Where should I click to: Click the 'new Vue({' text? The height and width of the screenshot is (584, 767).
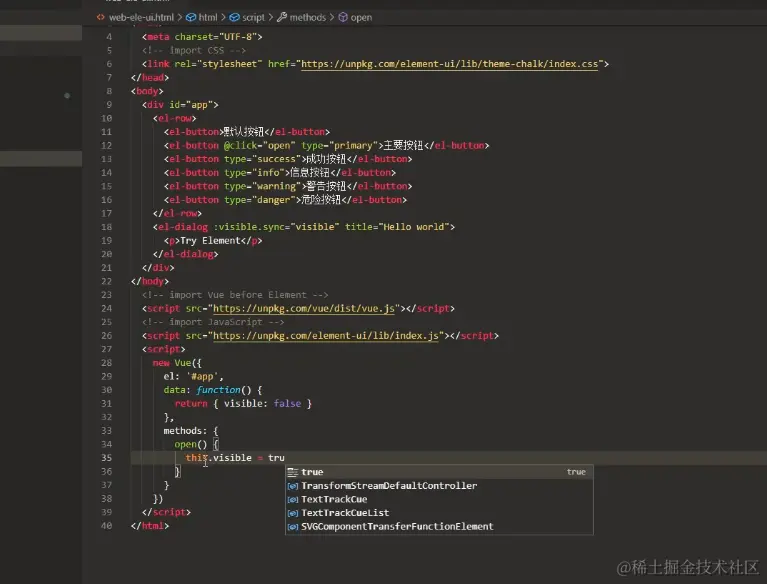(x=177, y=363)
